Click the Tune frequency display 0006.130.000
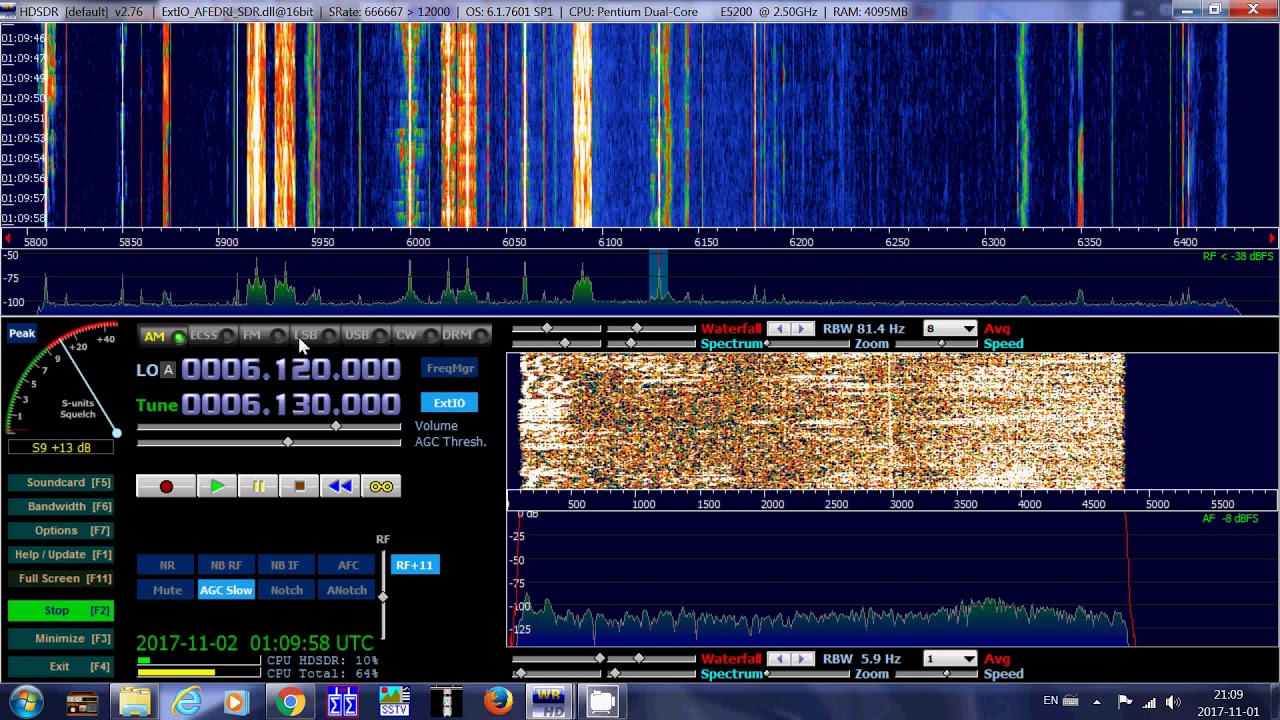The height and width of the screenshot is (720, 1280). (x=291, y=404)
